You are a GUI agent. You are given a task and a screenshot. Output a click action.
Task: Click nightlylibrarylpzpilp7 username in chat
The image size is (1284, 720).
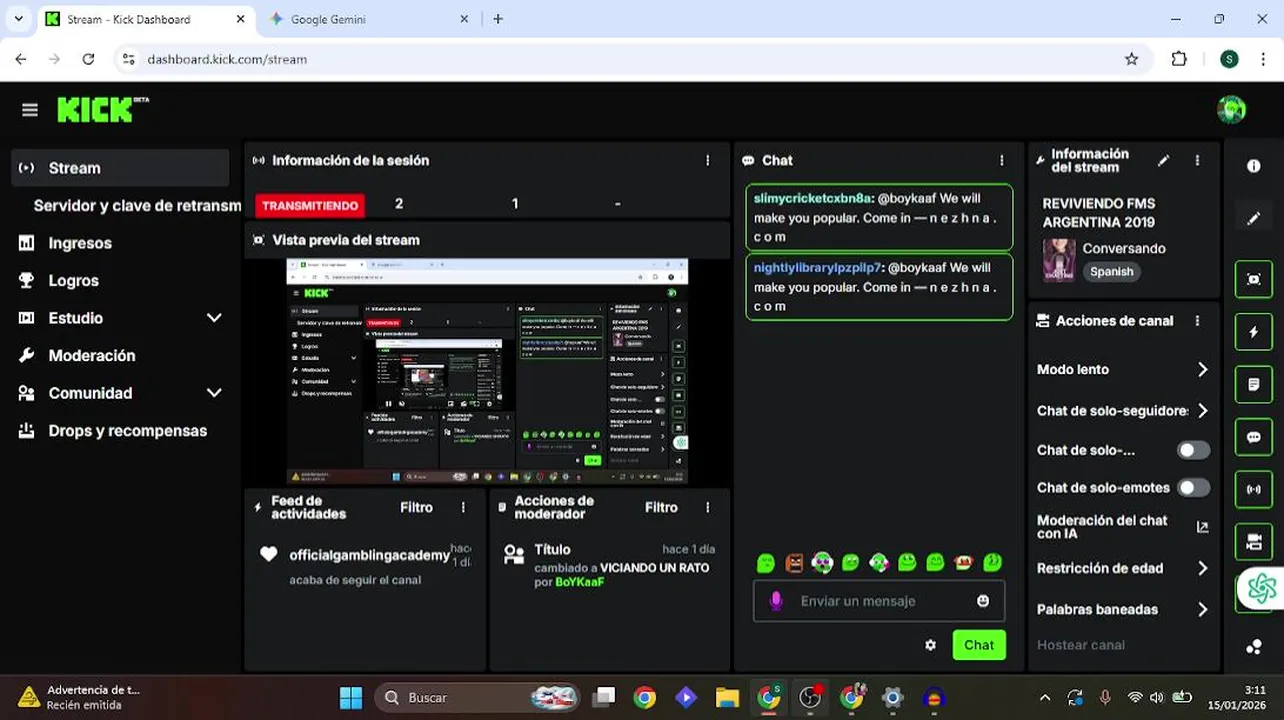pyautogui.click(x=818, y=267)
